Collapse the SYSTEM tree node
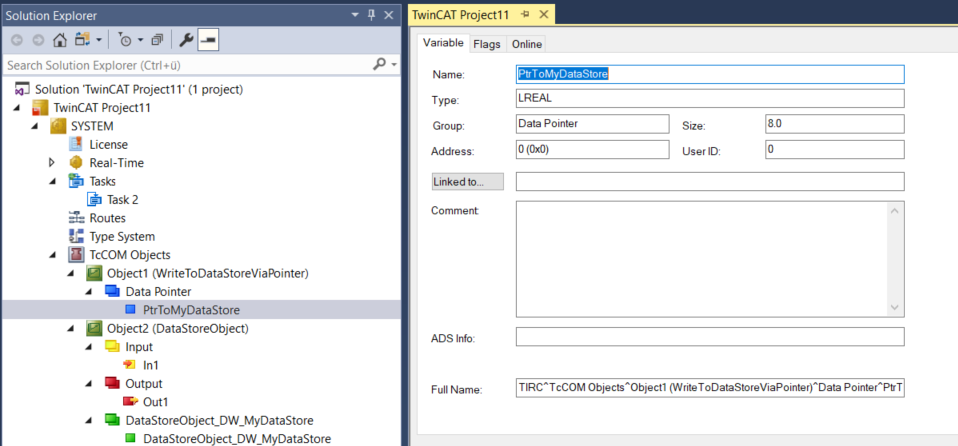 point(34,126)
